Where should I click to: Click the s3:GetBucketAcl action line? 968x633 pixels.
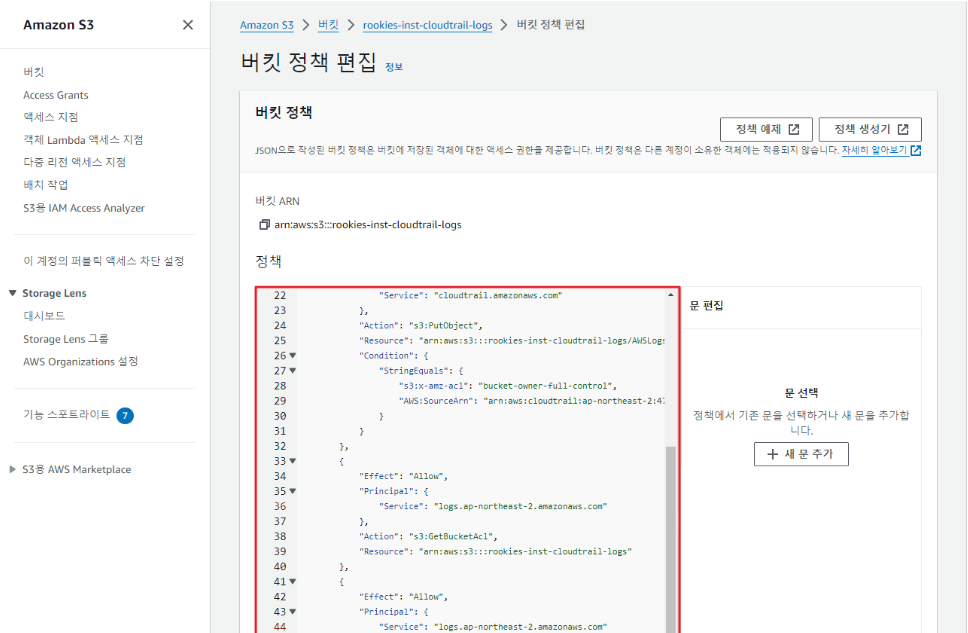click(428, 536)
